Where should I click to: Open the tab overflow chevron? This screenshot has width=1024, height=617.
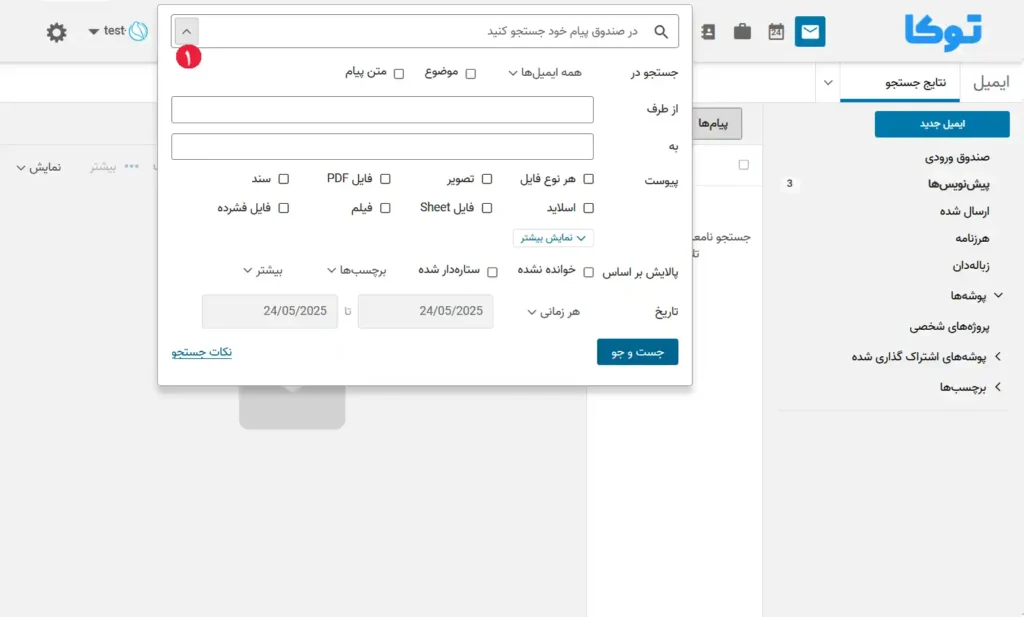coord(828,83)
